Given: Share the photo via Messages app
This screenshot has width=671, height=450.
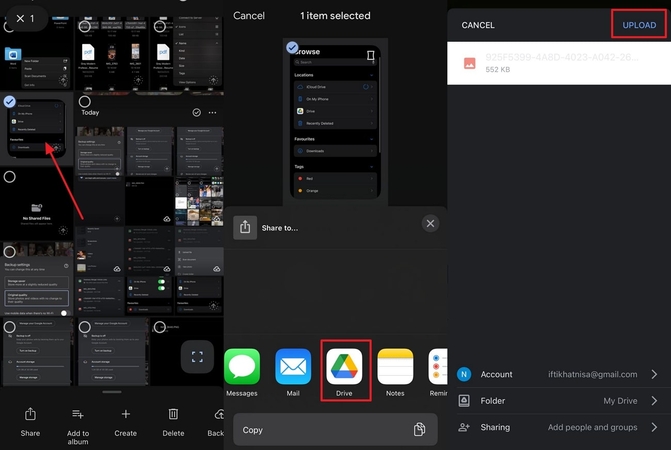Looking at the screenshot, I should pos(242,367).
